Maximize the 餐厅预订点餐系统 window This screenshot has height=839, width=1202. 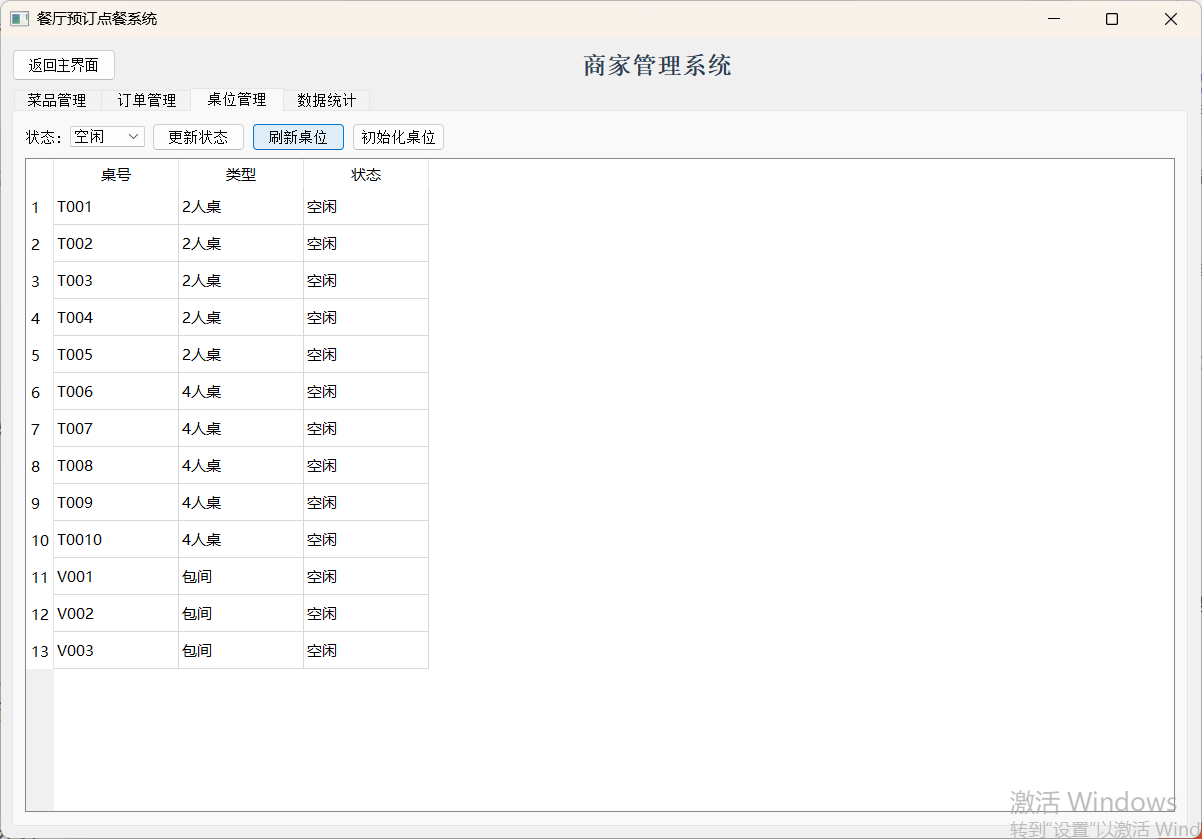point(1112,19)
